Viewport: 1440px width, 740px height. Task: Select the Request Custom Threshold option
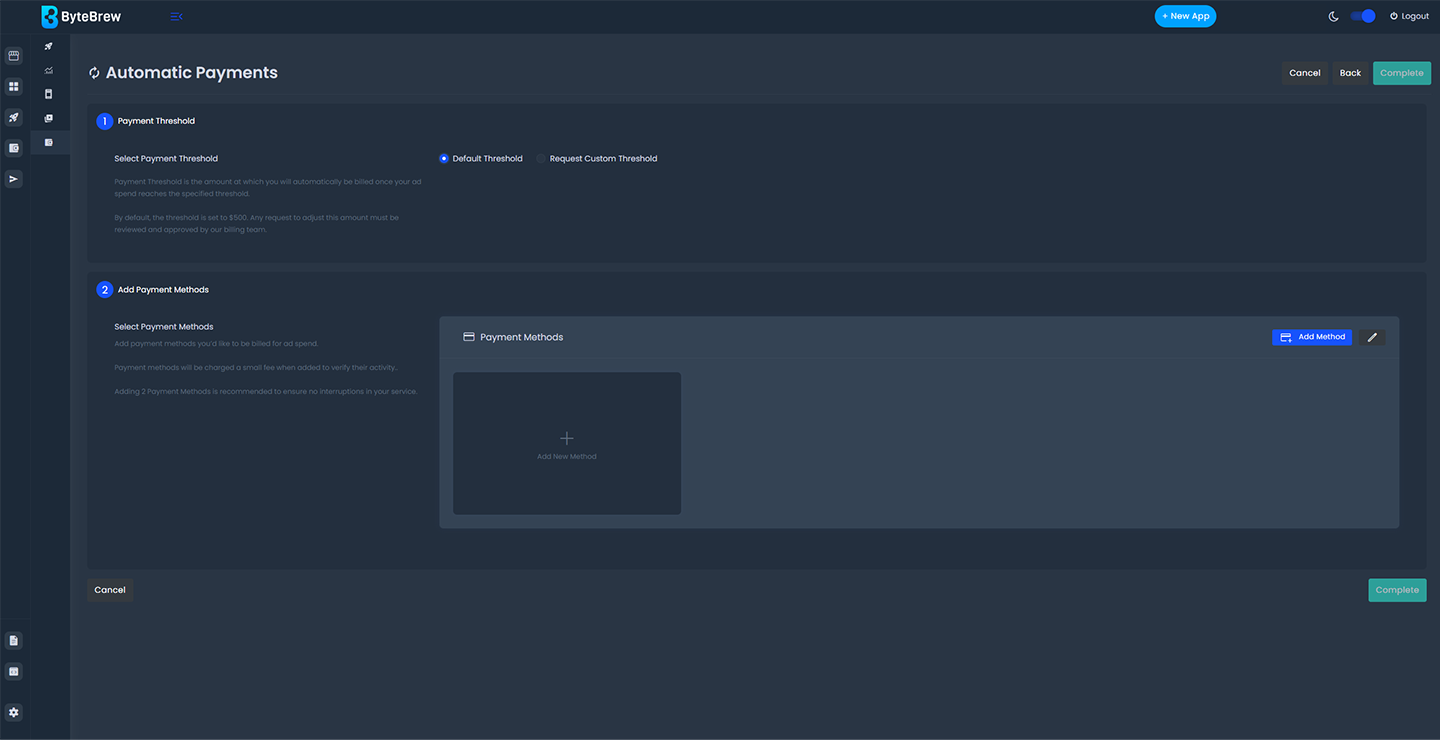[x=541, y=159]
